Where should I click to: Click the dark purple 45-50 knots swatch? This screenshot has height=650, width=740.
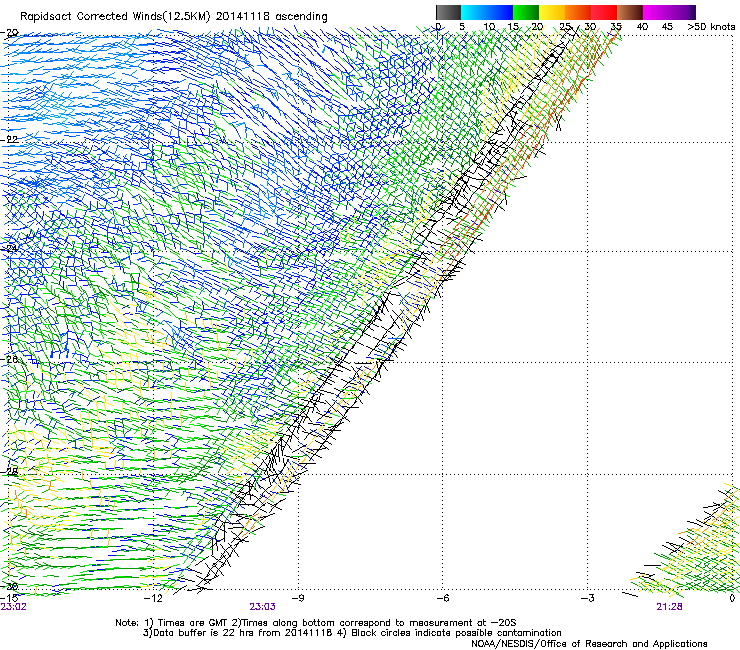[x=682, y=12]
